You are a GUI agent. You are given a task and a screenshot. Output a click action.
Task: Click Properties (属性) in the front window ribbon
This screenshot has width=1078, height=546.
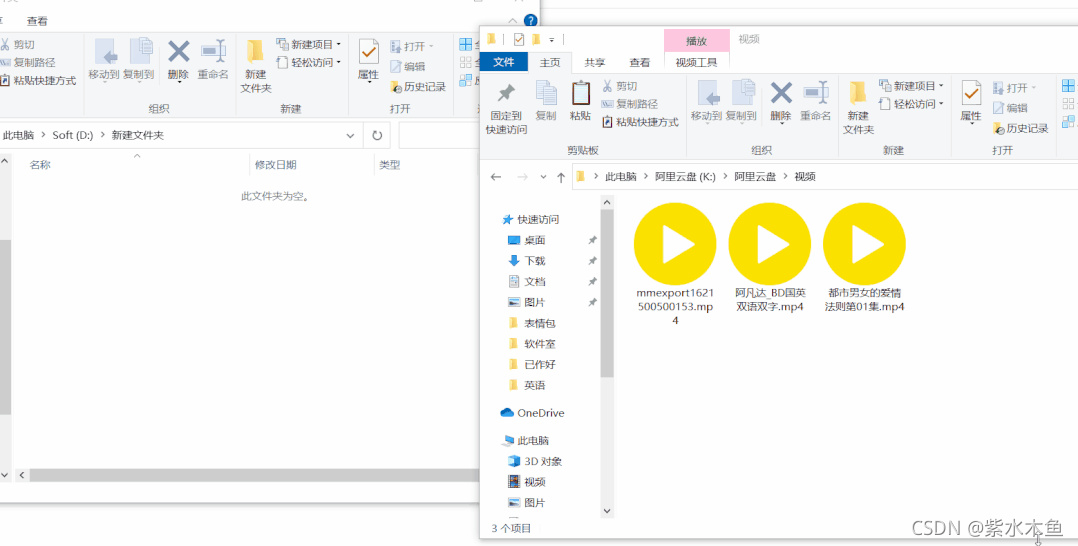coord(971,103)
